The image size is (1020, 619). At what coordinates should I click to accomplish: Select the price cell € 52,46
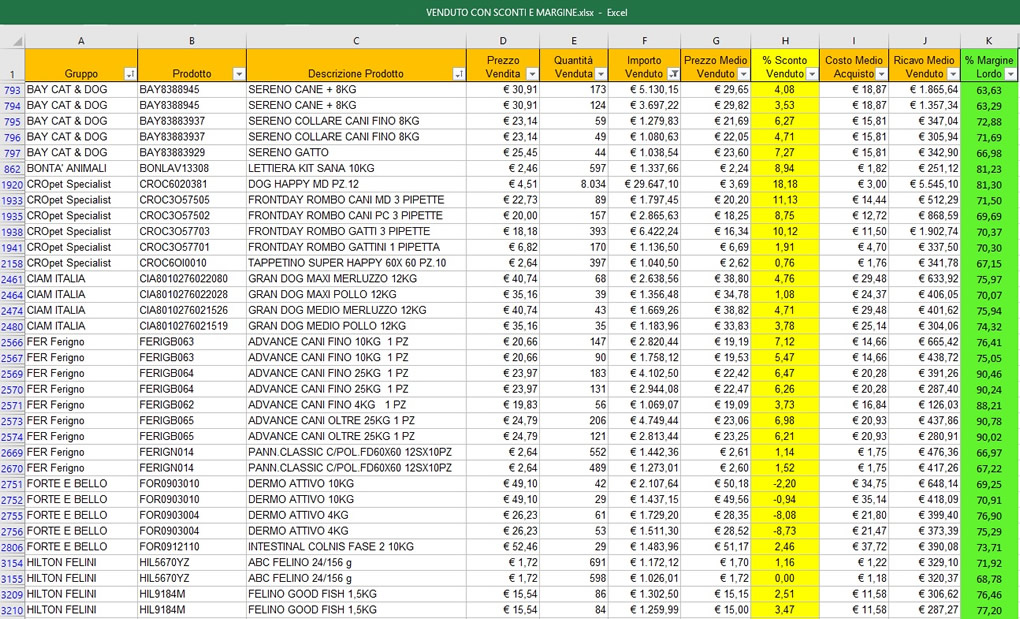pyautogui.click(x=503, y=547)
